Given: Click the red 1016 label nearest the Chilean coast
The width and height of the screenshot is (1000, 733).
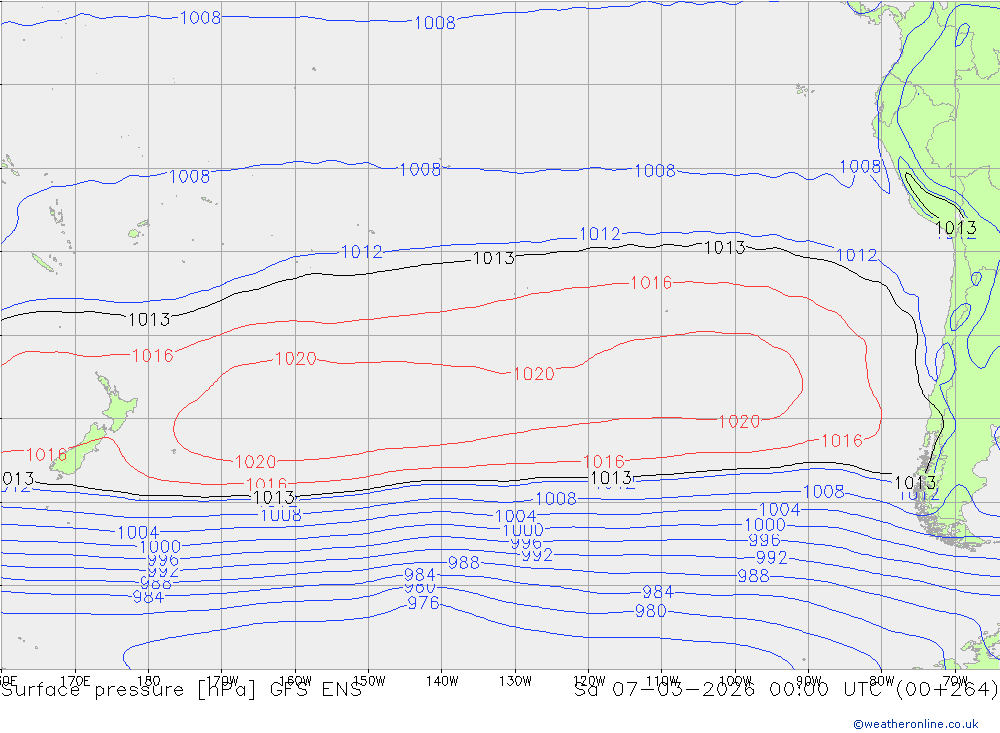Looking at the screenshot, I should pos(842,441).
